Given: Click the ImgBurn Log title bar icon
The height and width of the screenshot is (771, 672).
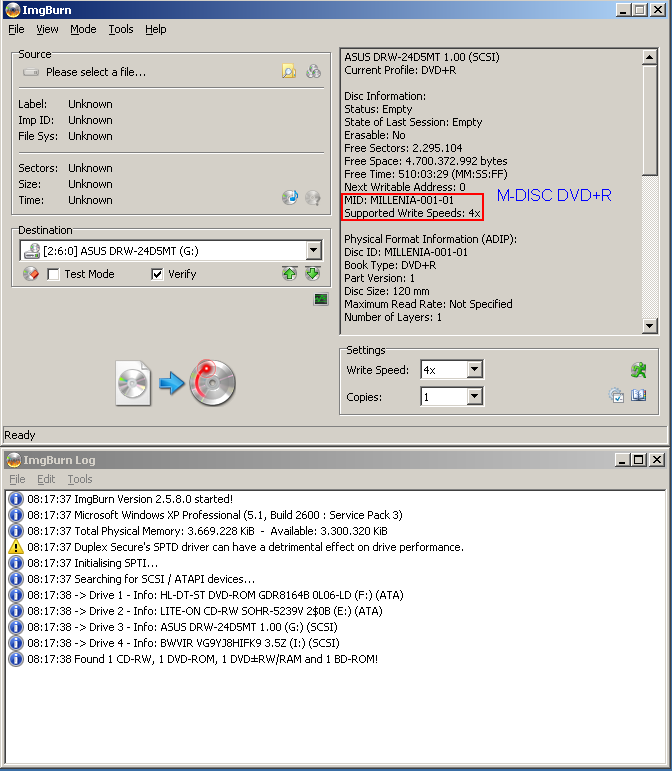Looking at the screenshot, I should click(14, 460).
